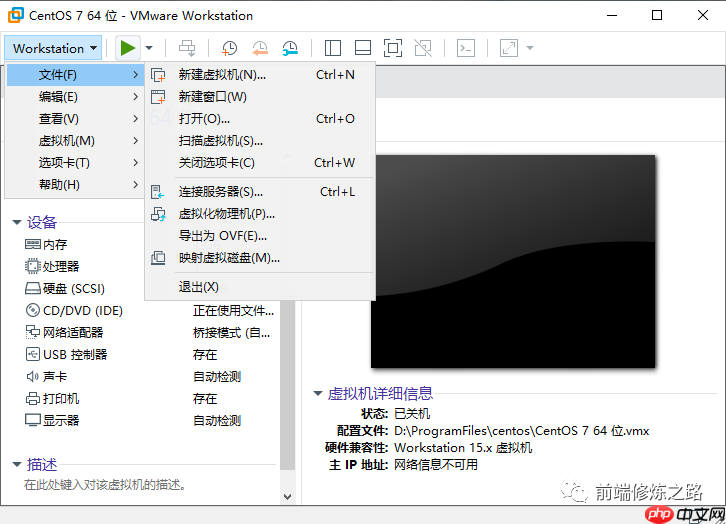Collapse the 描述 section triangle

pyautogui.click(x=17, y=464)
